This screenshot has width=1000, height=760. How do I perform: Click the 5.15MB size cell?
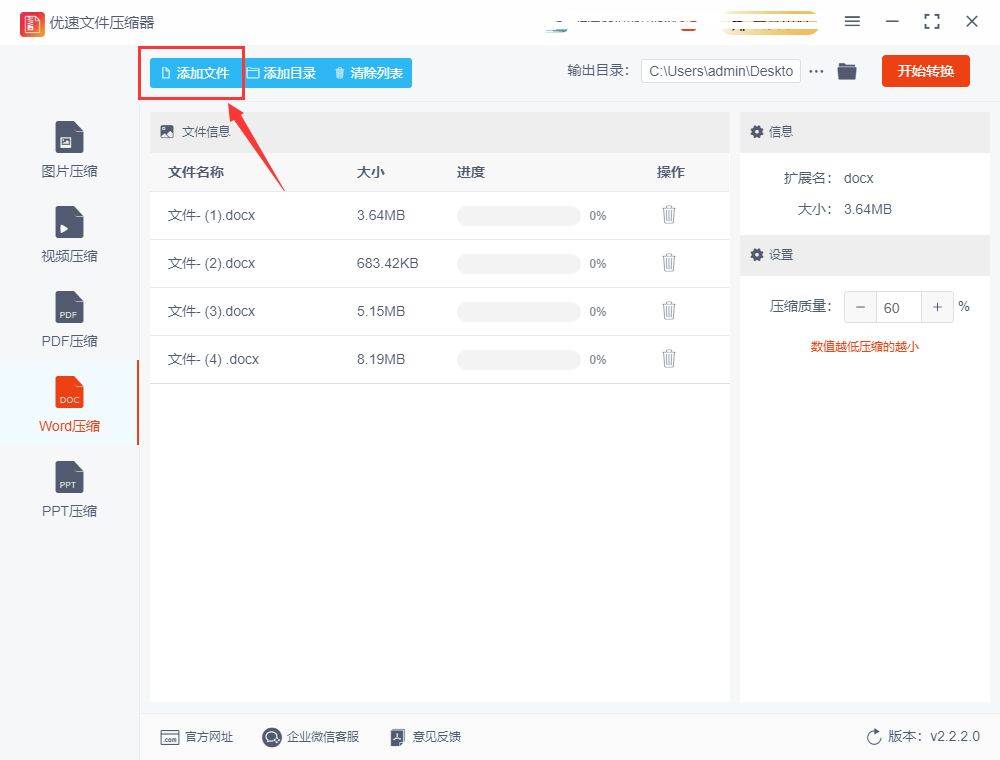(x=381, y=311)
